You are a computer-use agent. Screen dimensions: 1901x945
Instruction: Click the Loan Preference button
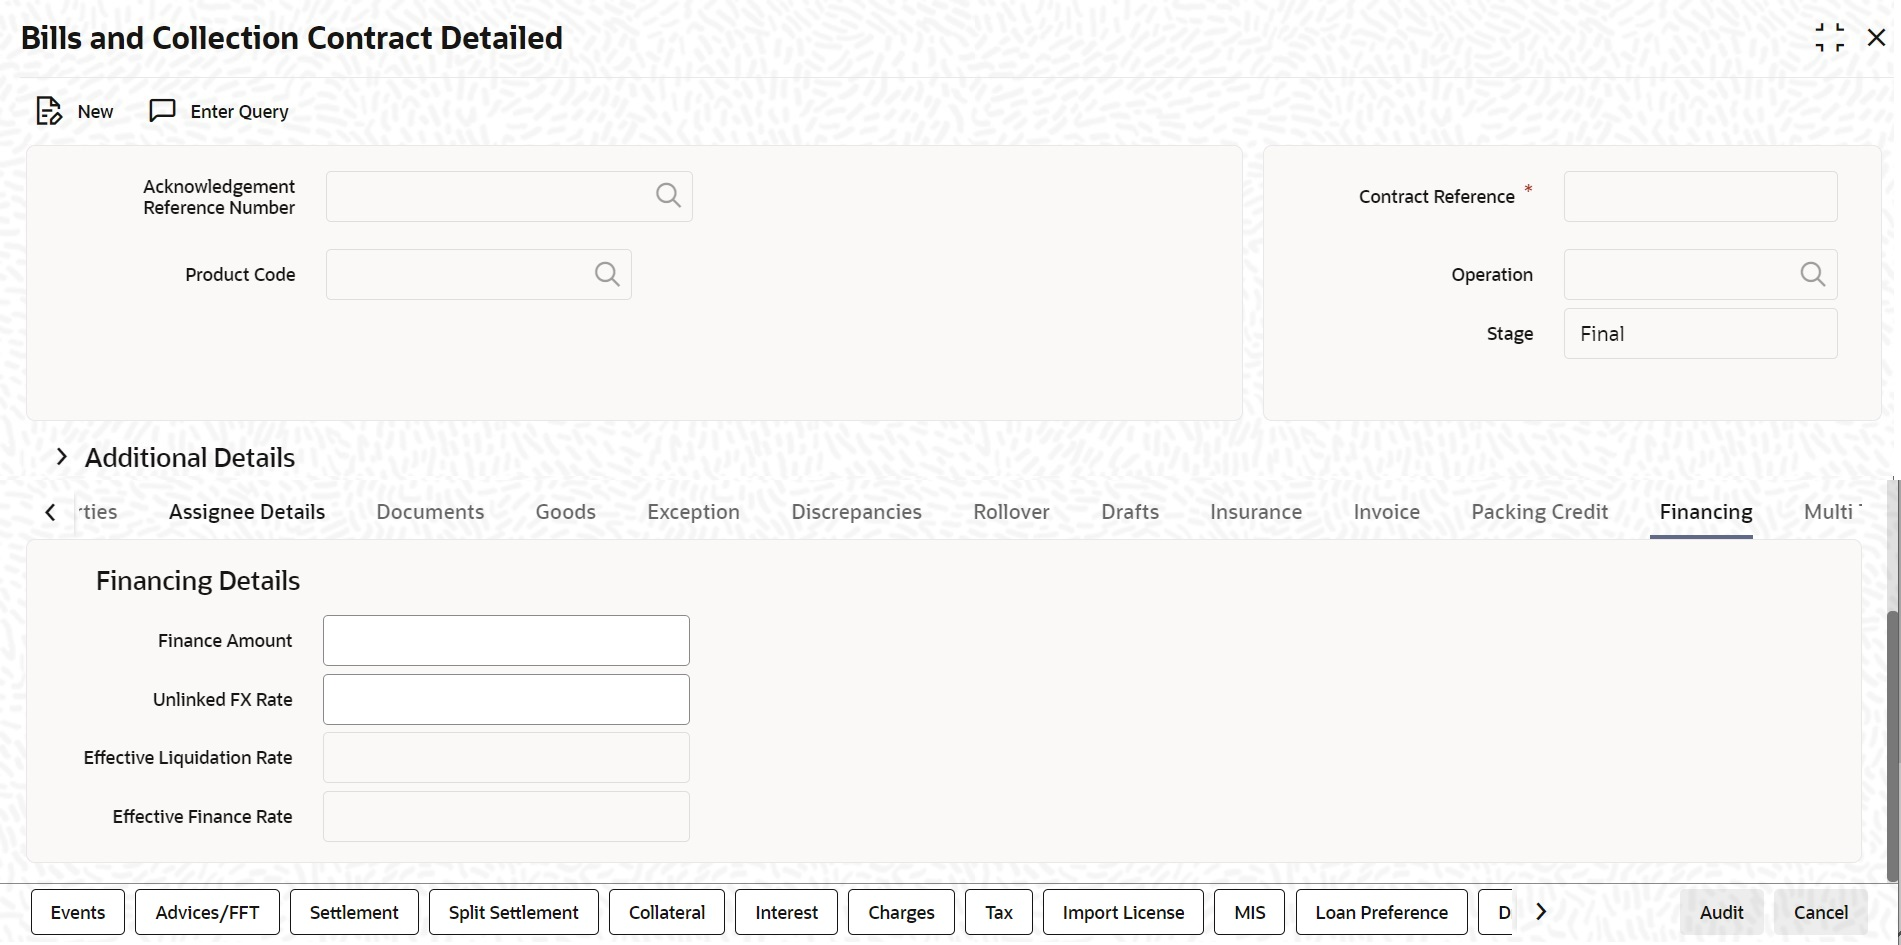tap(1381, 912)
